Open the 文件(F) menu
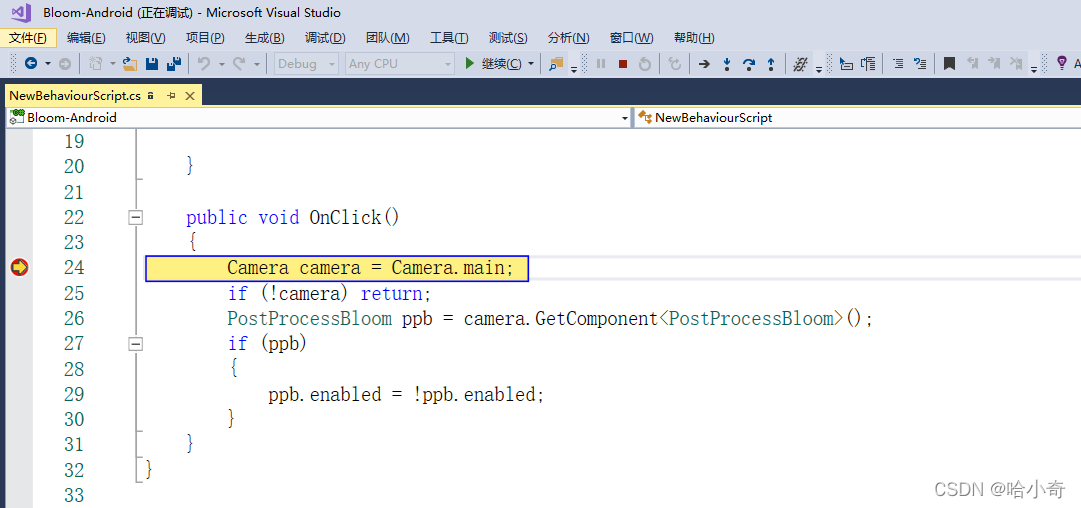This screenshot has height=508, width=1081. (28, 37)
